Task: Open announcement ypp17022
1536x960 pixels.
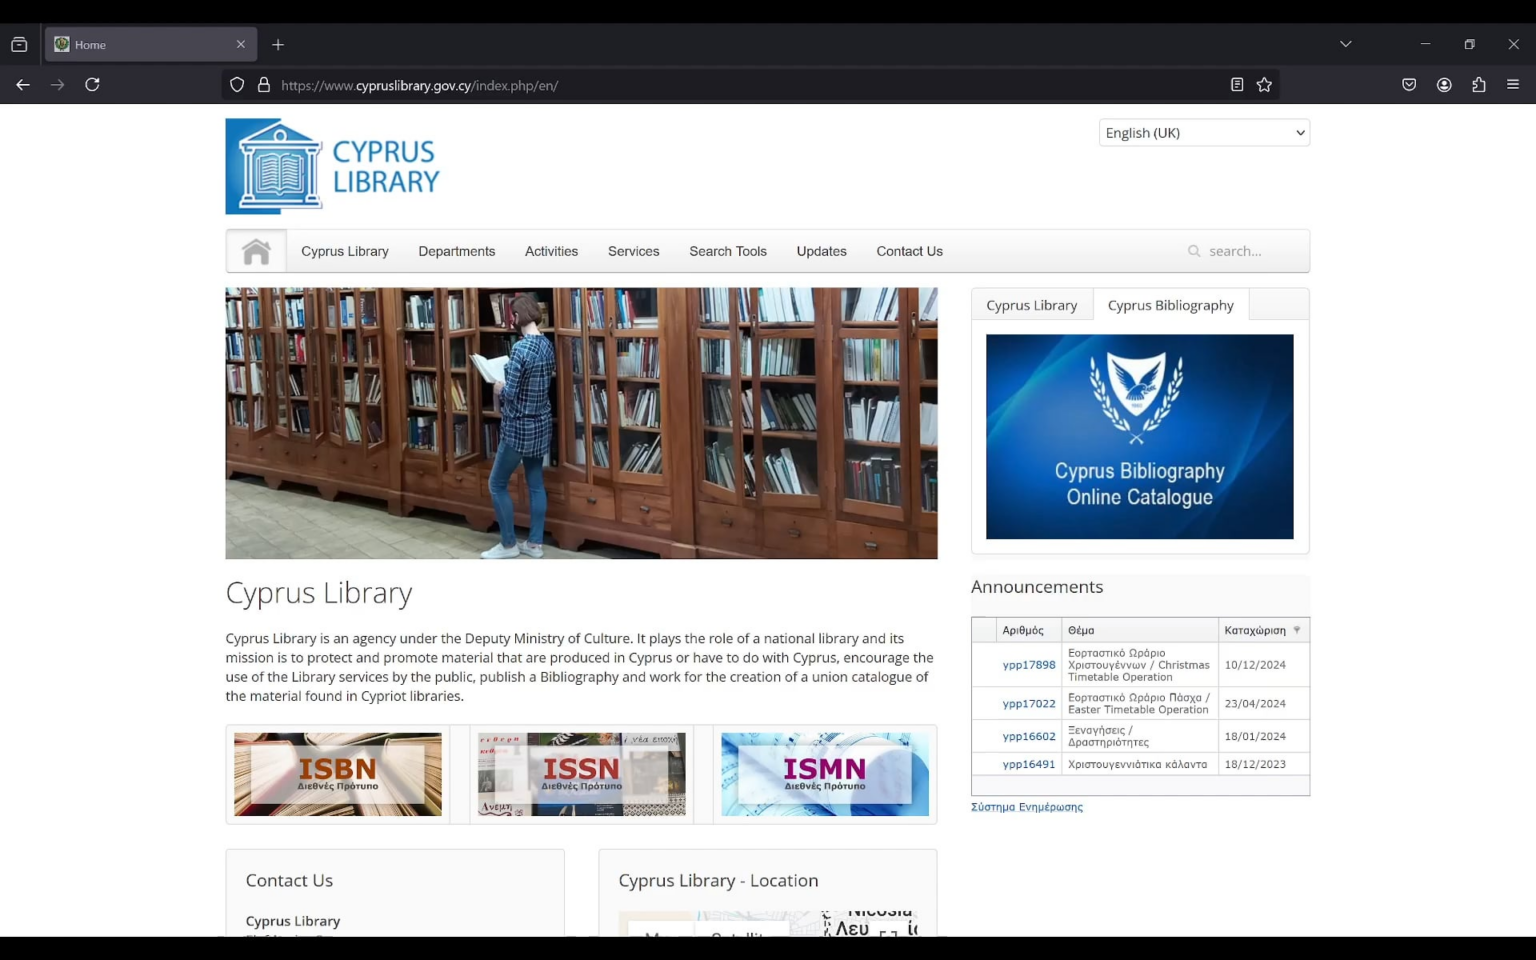Action: click(1029, 704)
